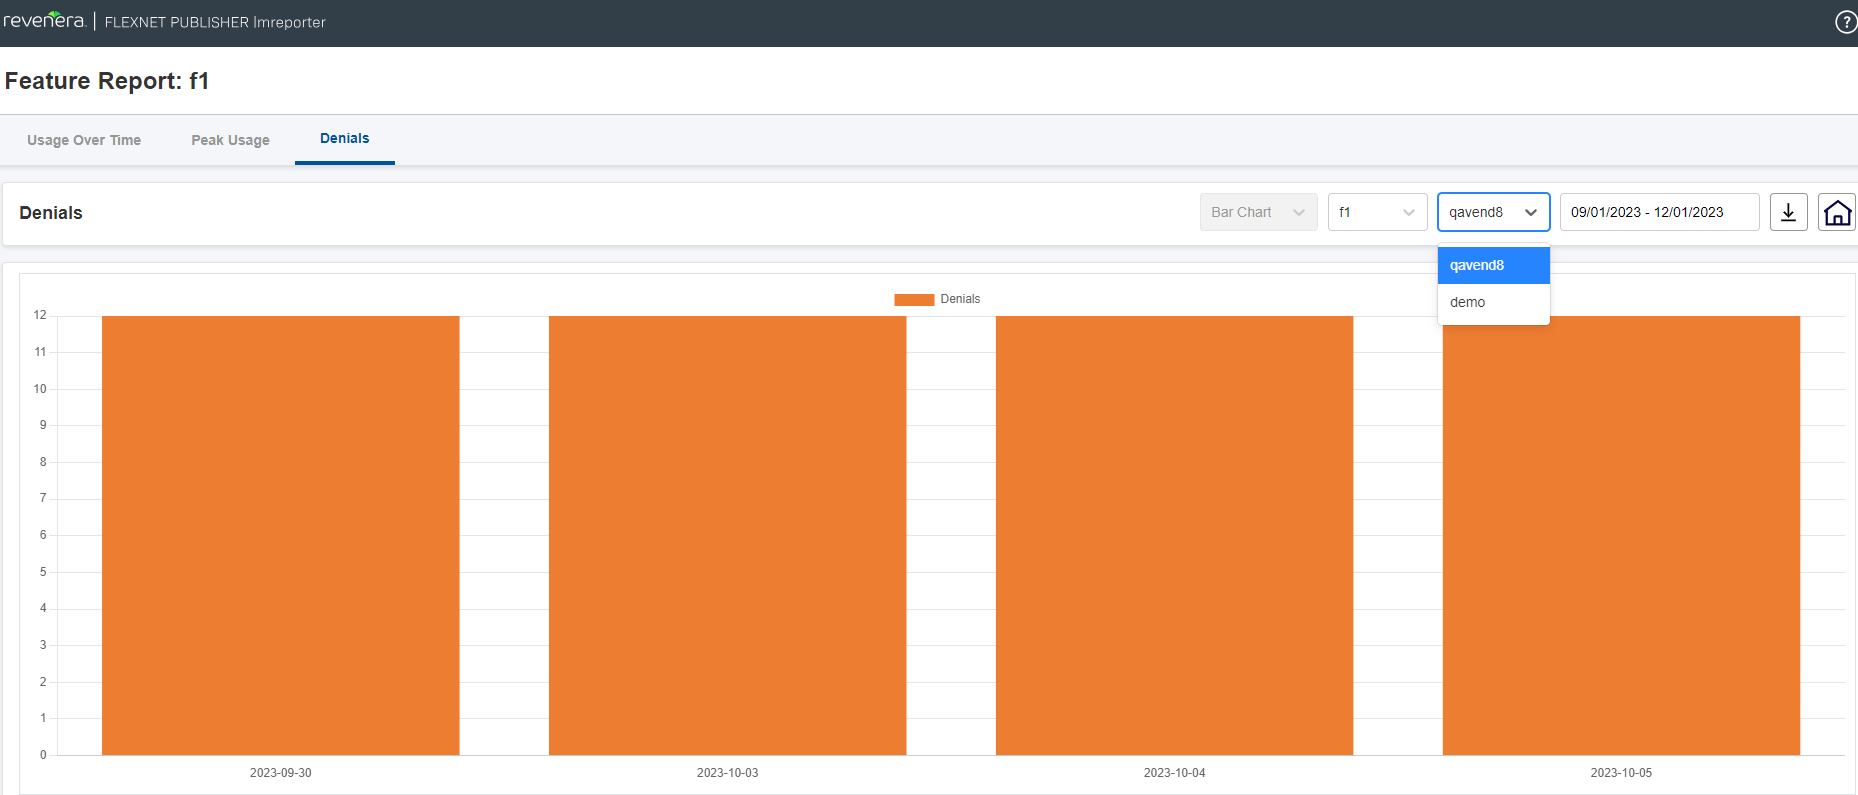Expand the Bar Chart type dropdown
This screenshot has width=1858, height=795.
pos(1258,212)
